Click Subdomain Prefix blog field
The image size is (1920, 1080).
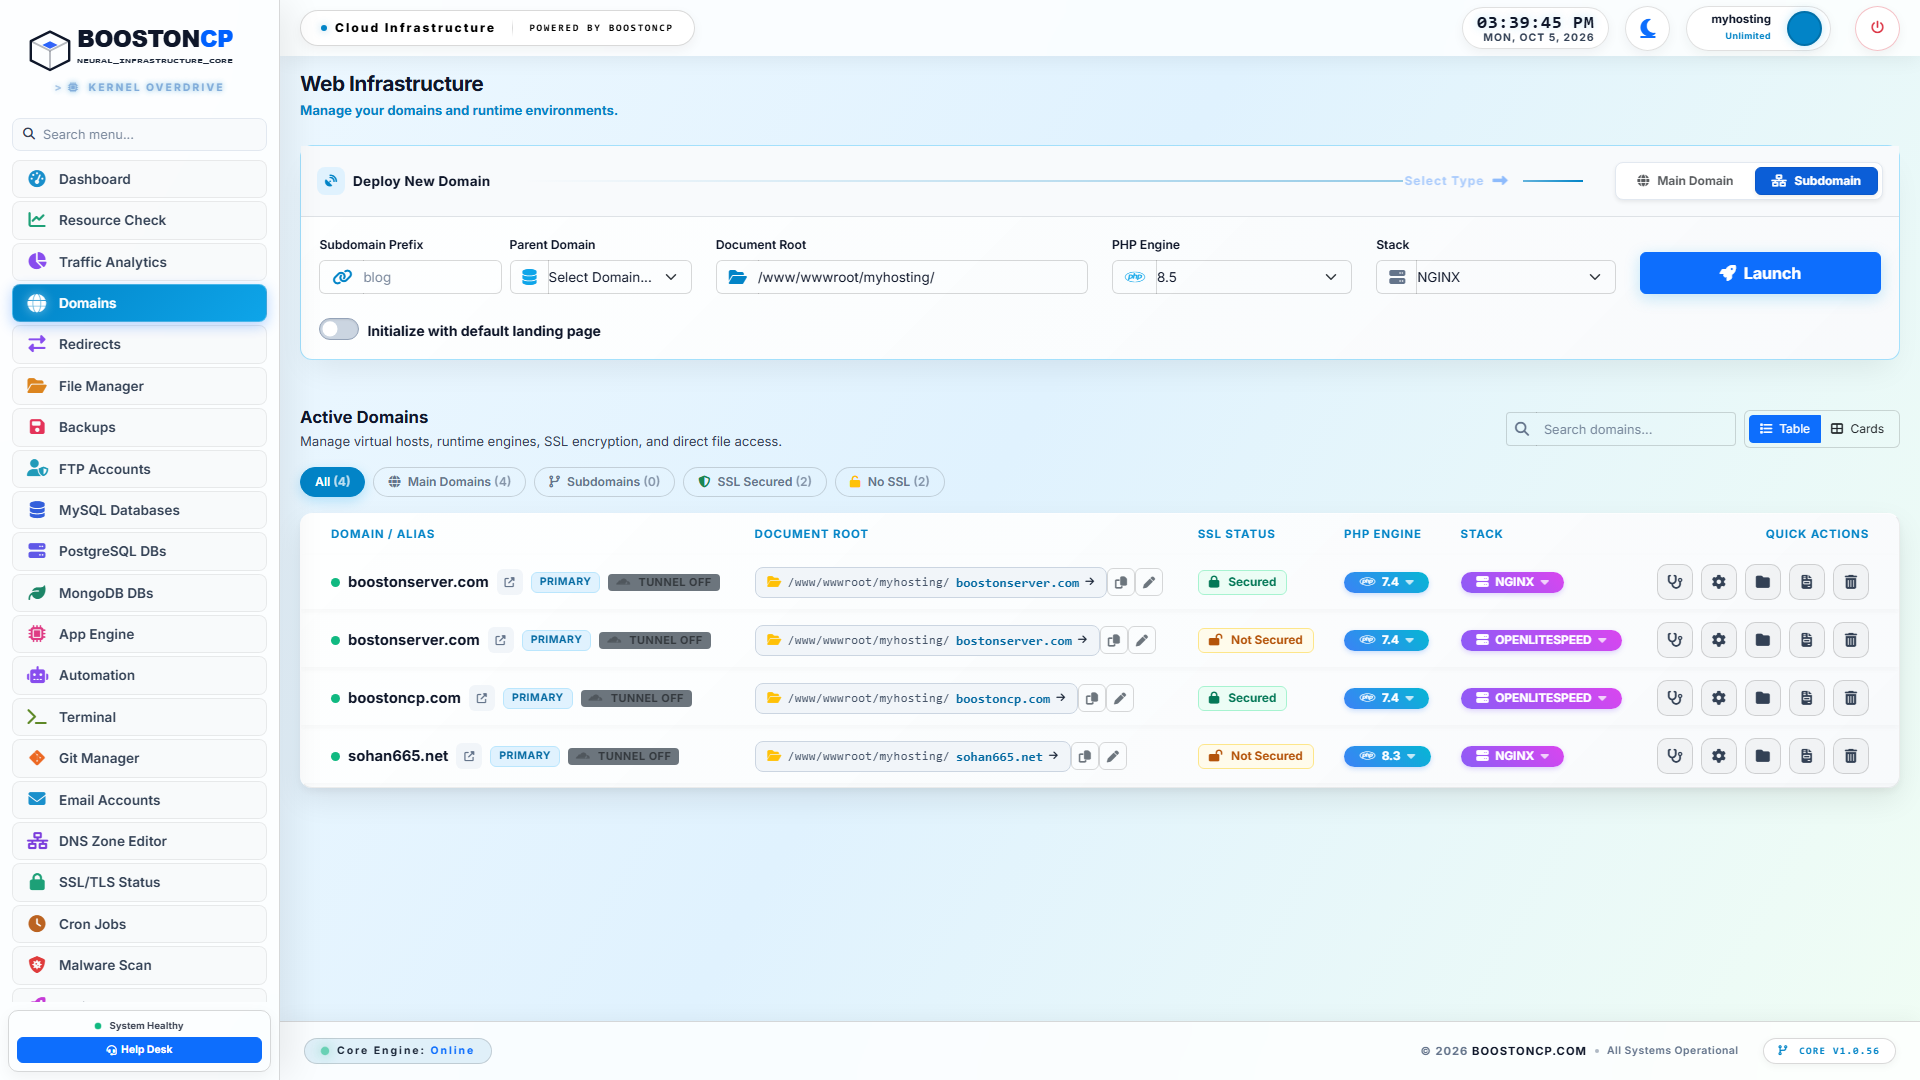(x=410, y=277)
